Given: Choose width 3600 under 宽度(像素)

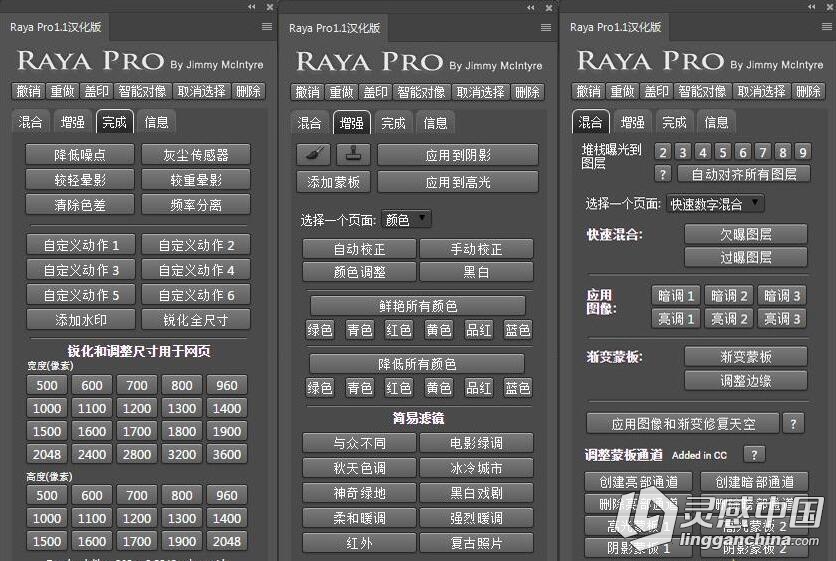Looking at the screenshot, I should (x=227, y=454).
